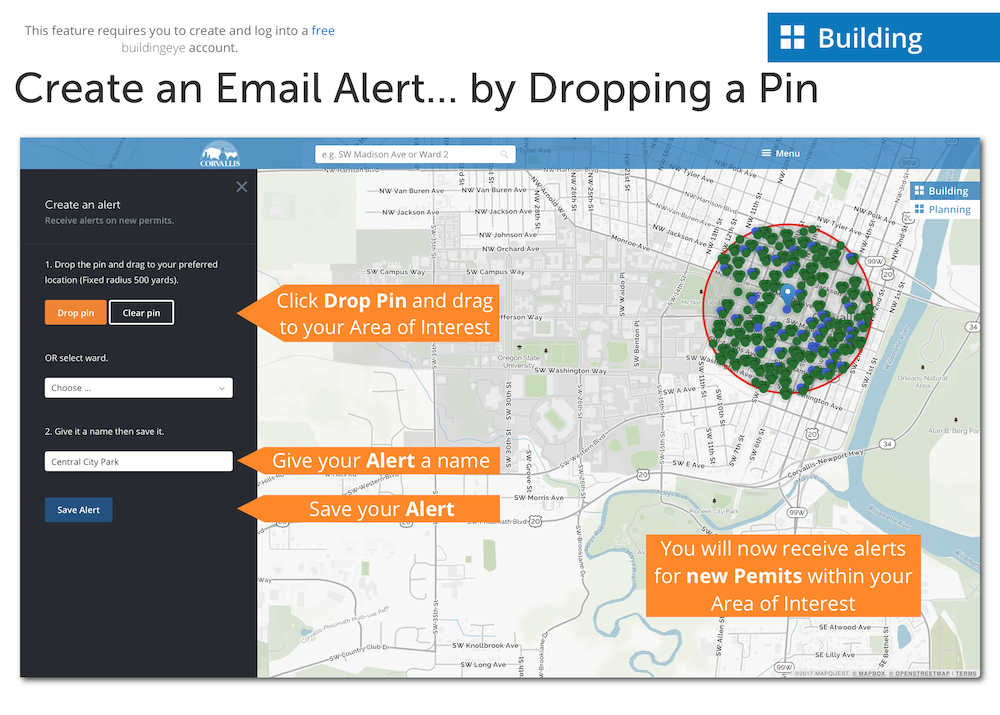
Task: Click 'Create an alert' heading text
Action: pyautogui.click(x=82, y=205)
